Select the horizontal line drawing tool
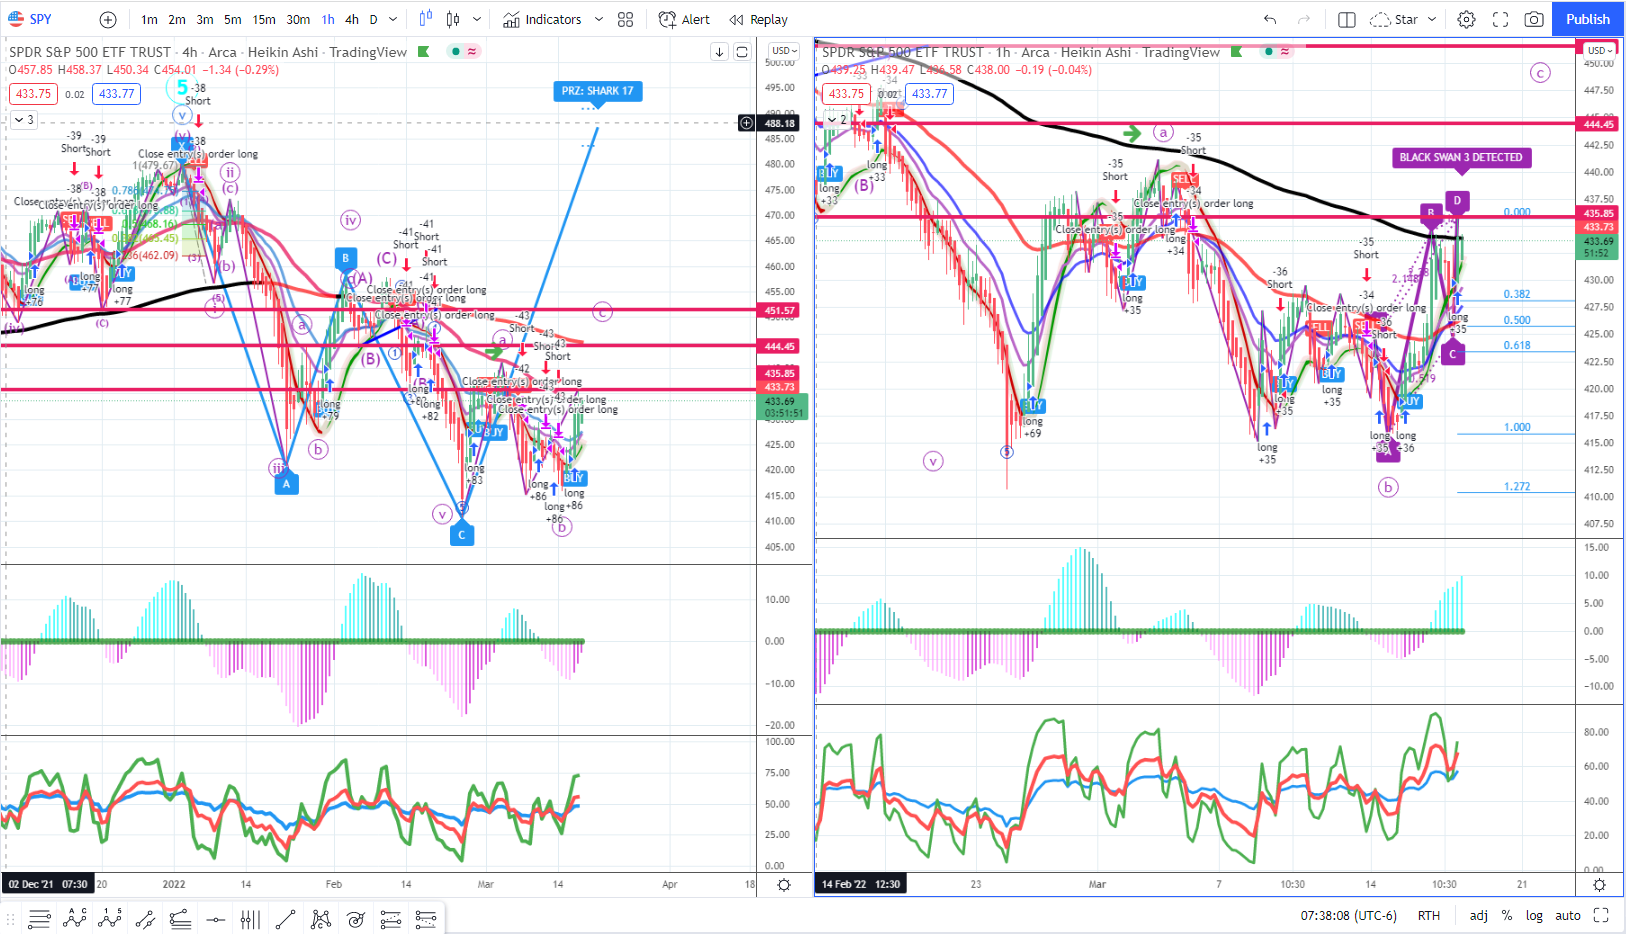This screenshot has height=934, width=1626. pos(215,918)
